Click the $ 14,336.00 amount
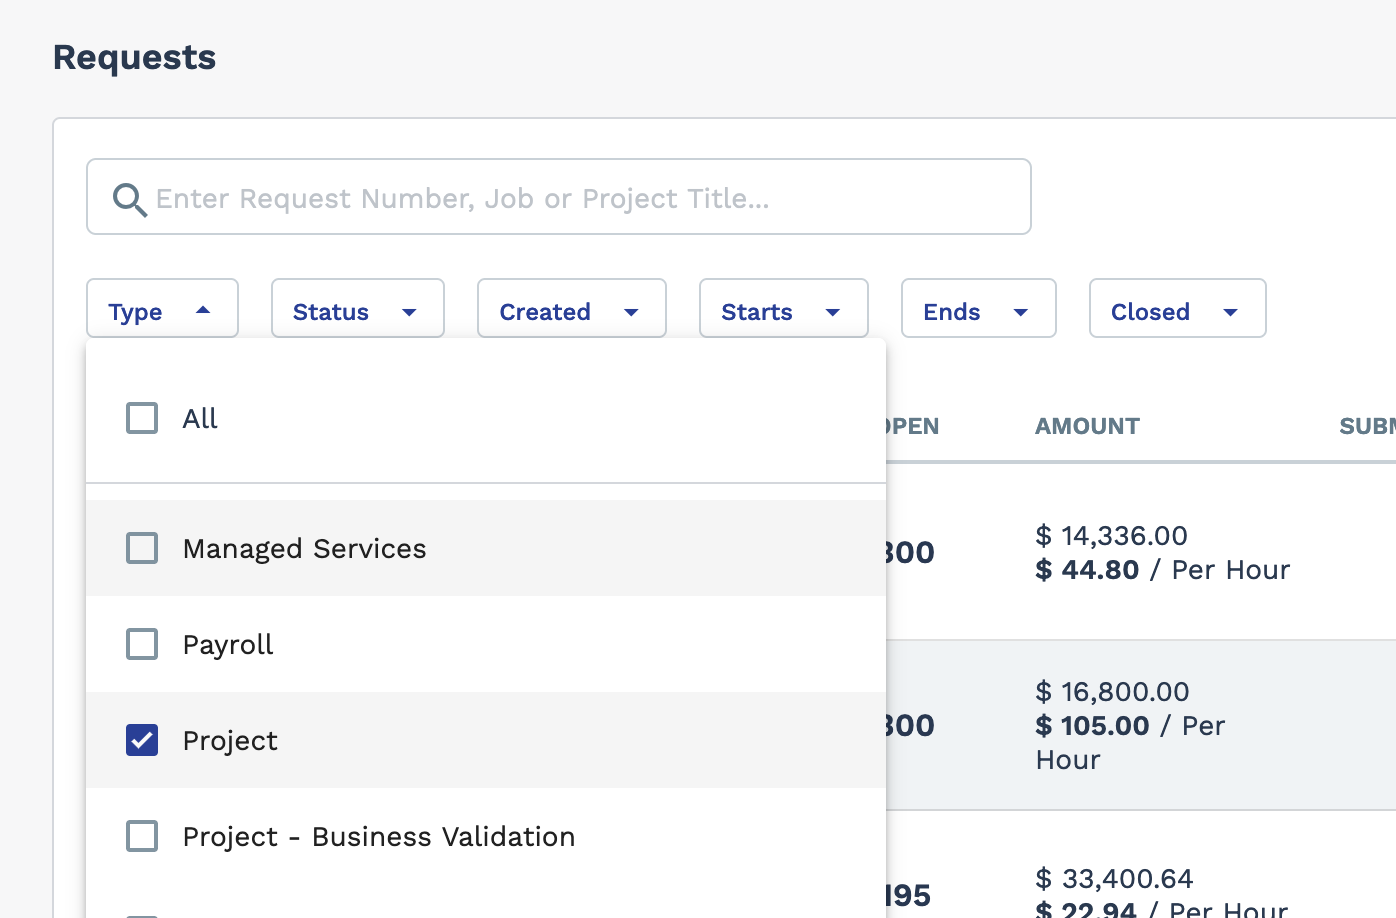 click(1111, 536)
